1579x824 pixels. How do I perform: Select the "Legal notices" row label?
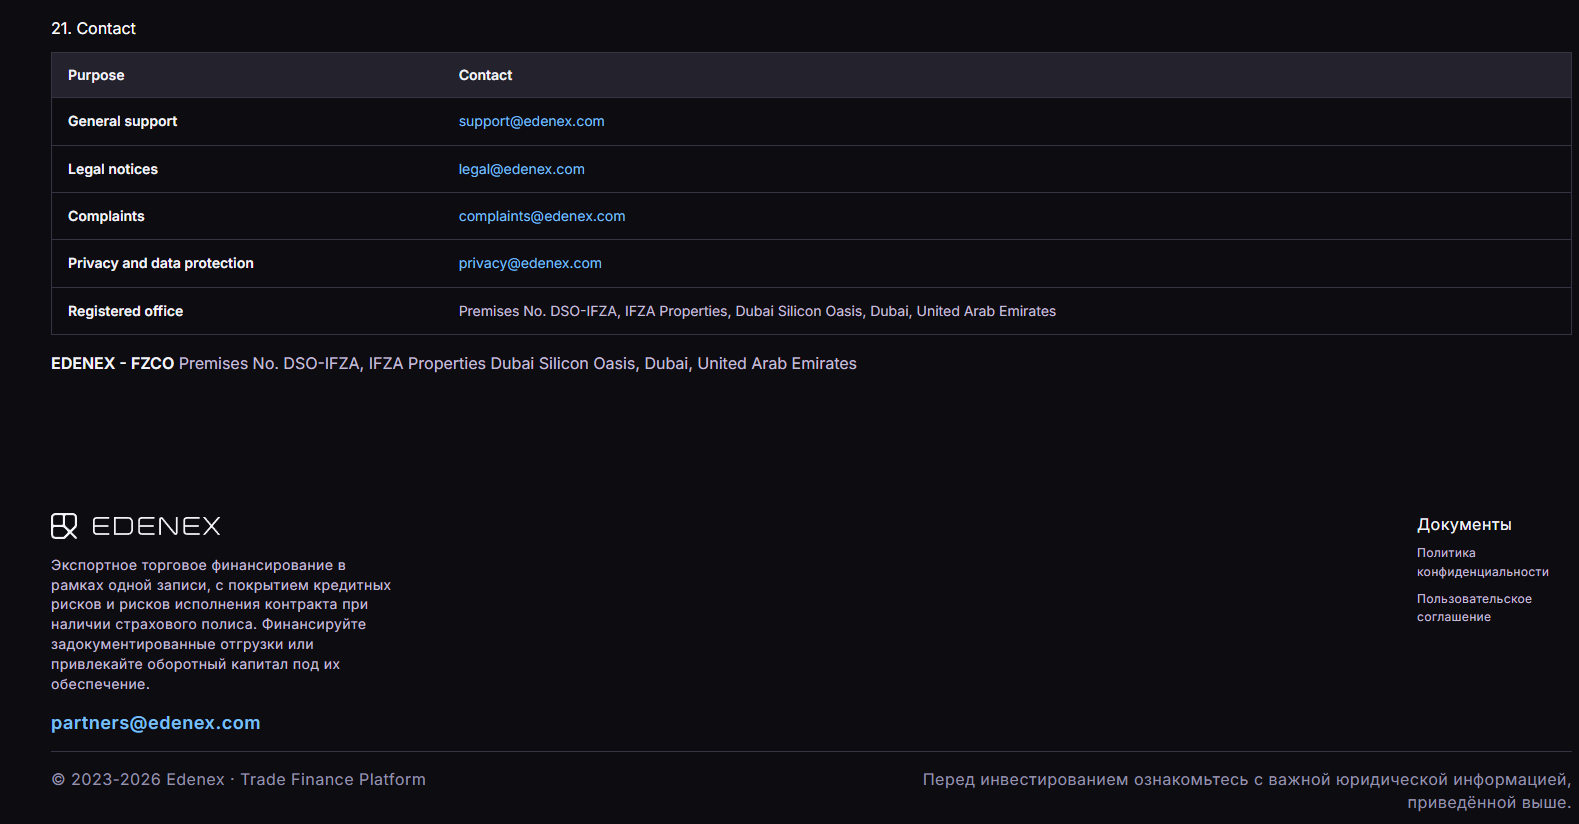point(113,169)
